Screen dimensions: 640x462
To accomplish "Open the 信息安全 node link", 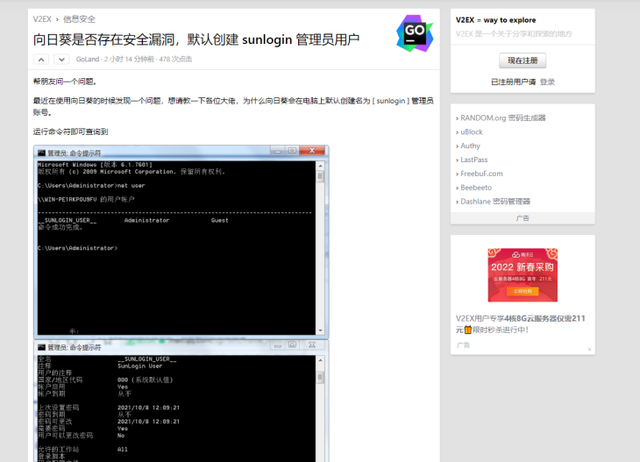I will tap(80, 18).
